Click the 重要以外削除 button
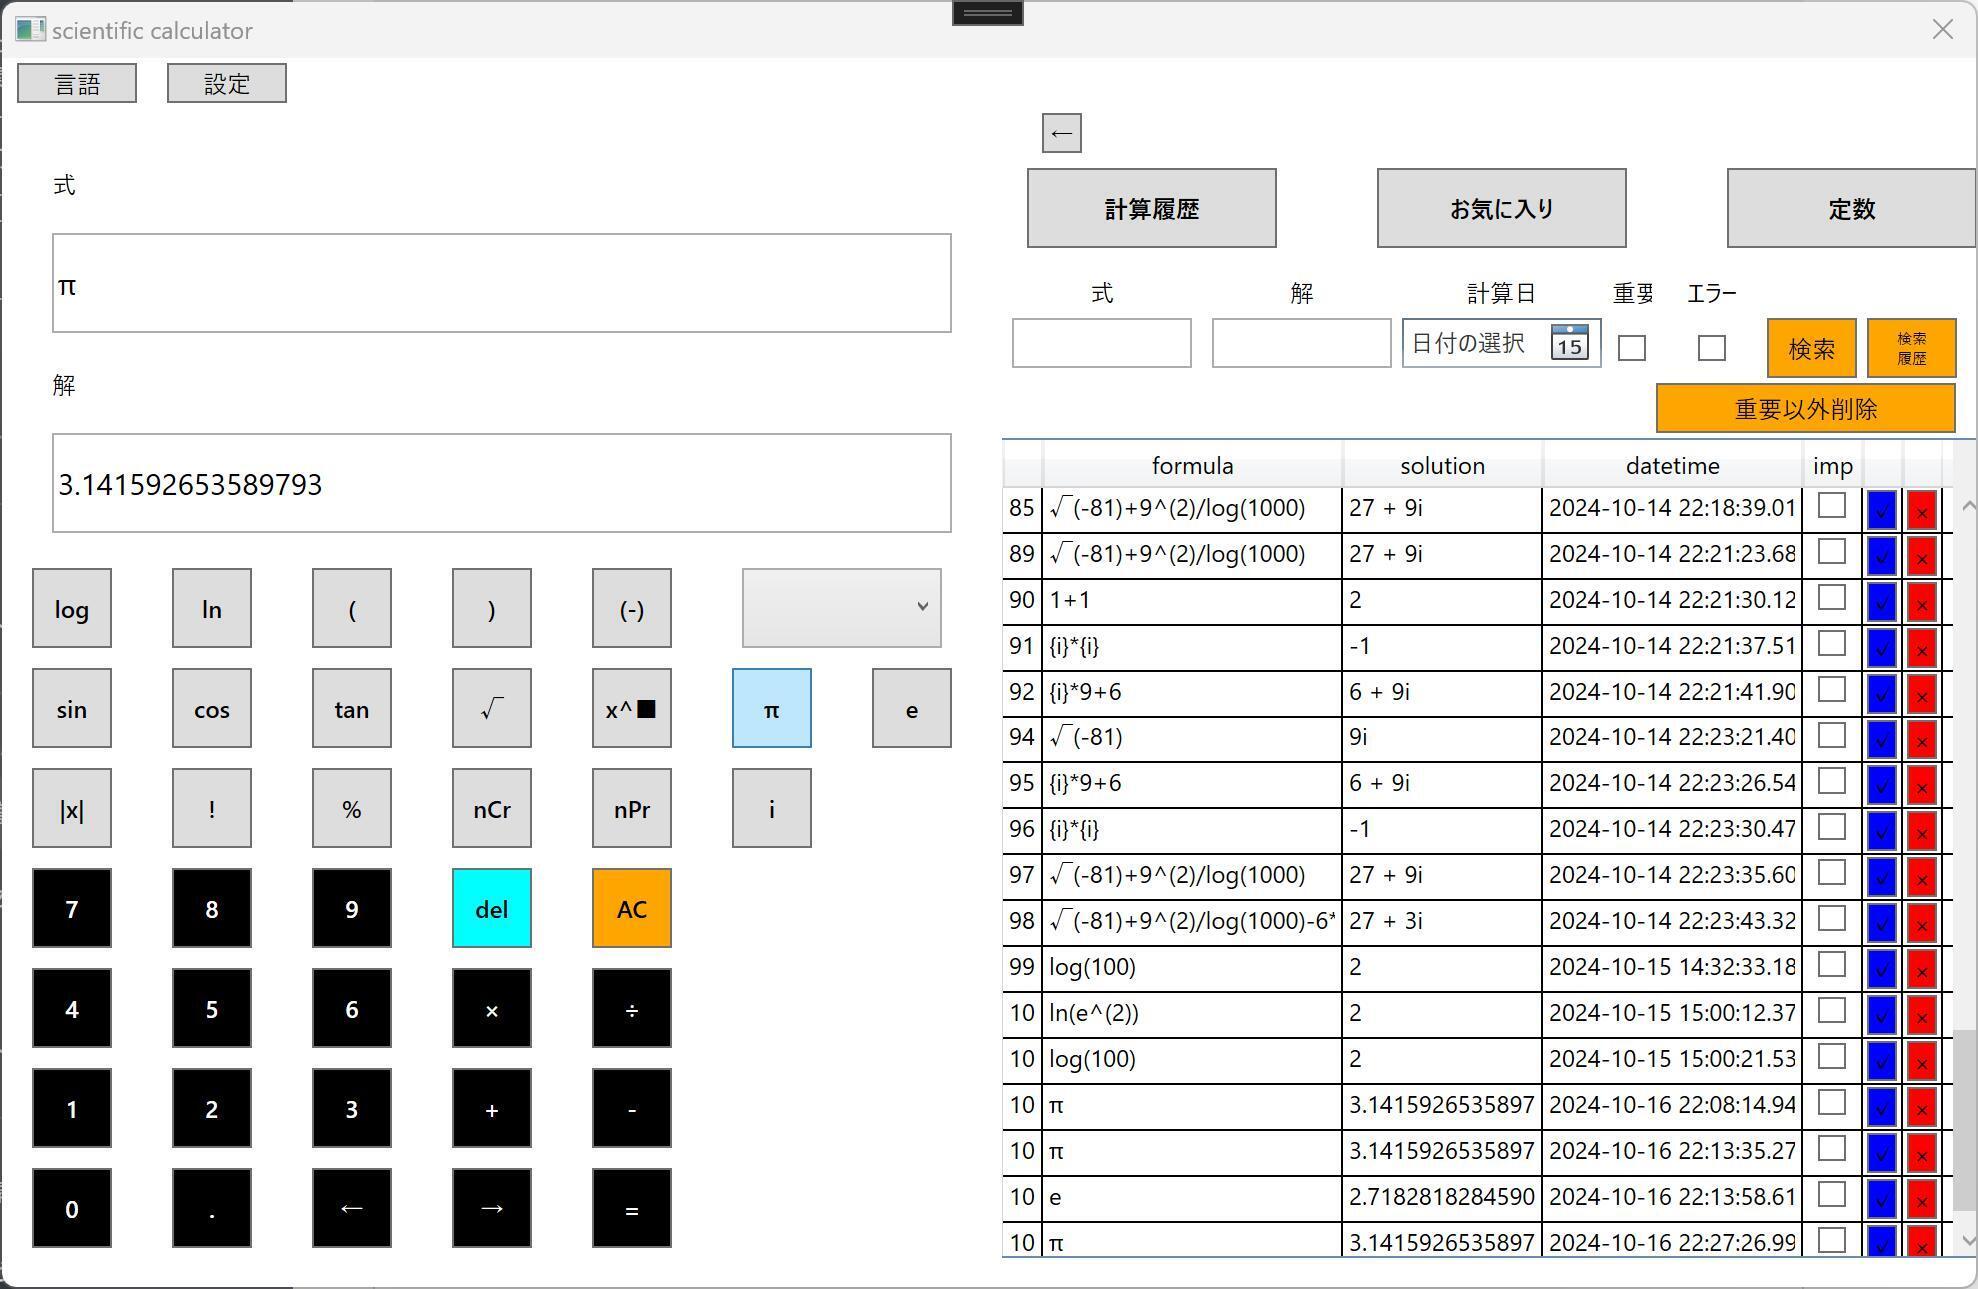The image size is (1978, 1289). click(x=1805, y=409)
